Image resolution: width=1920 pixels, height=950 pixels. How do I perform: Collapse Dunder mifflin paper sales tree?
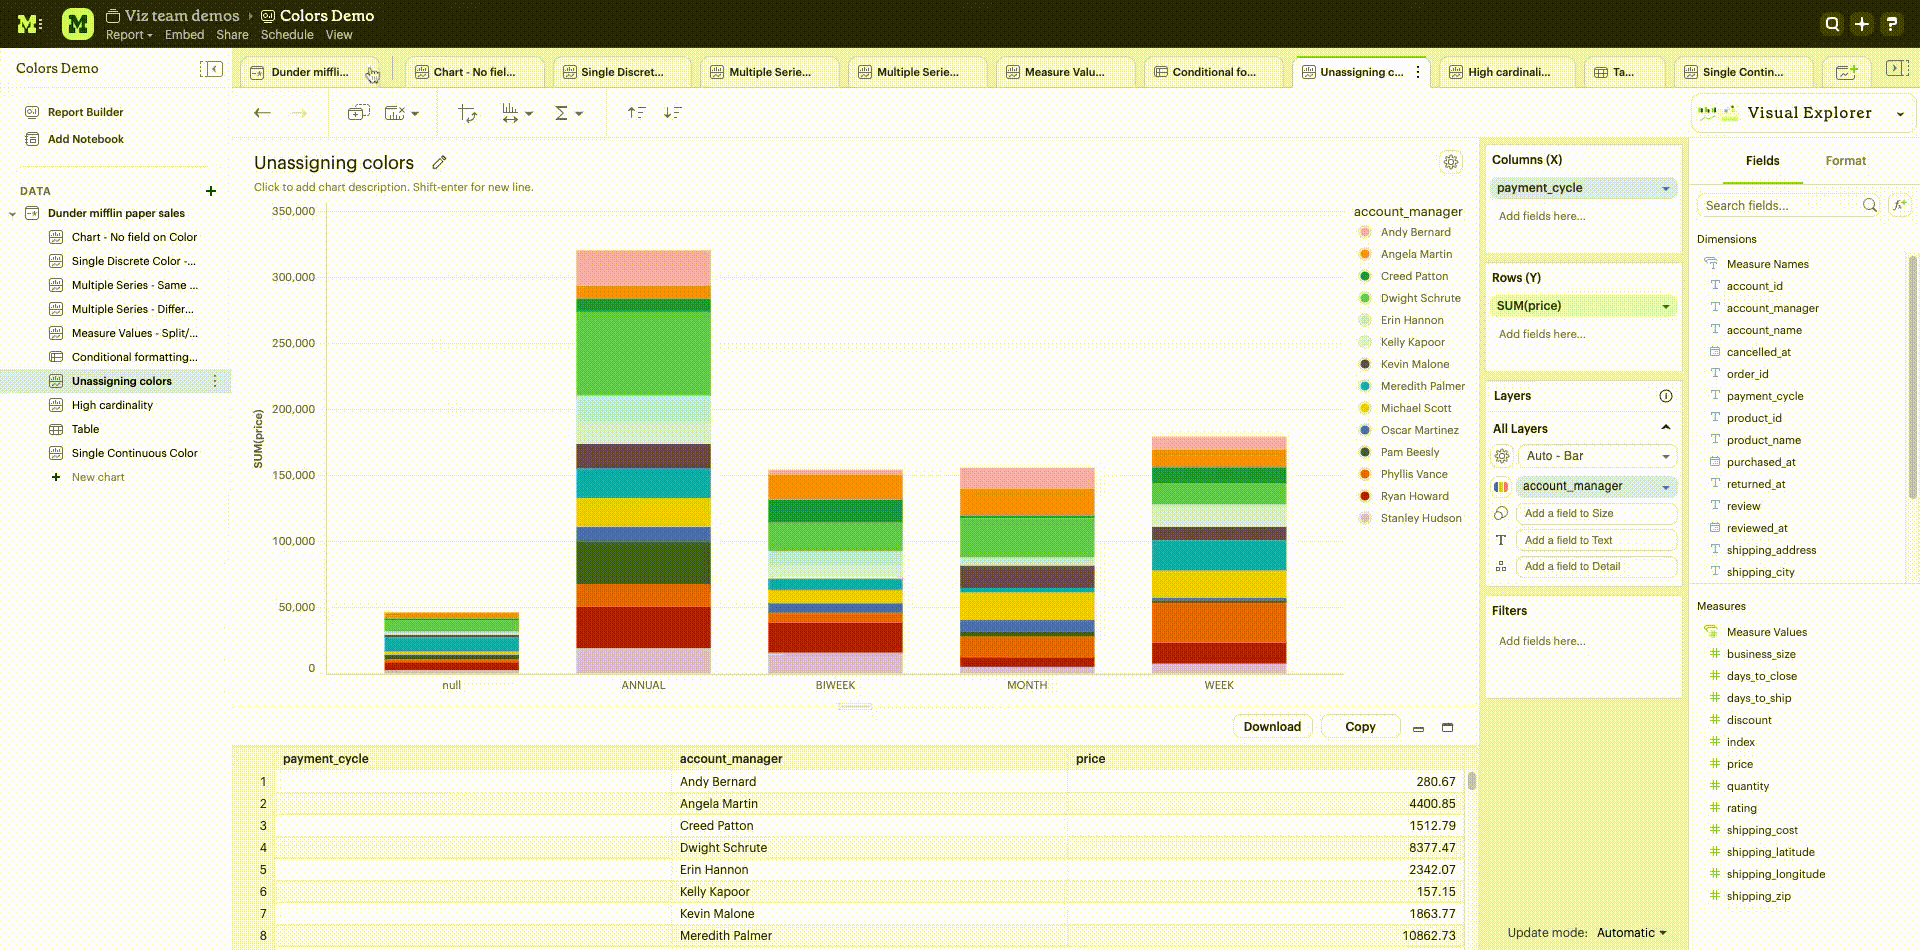coord(12,214)
